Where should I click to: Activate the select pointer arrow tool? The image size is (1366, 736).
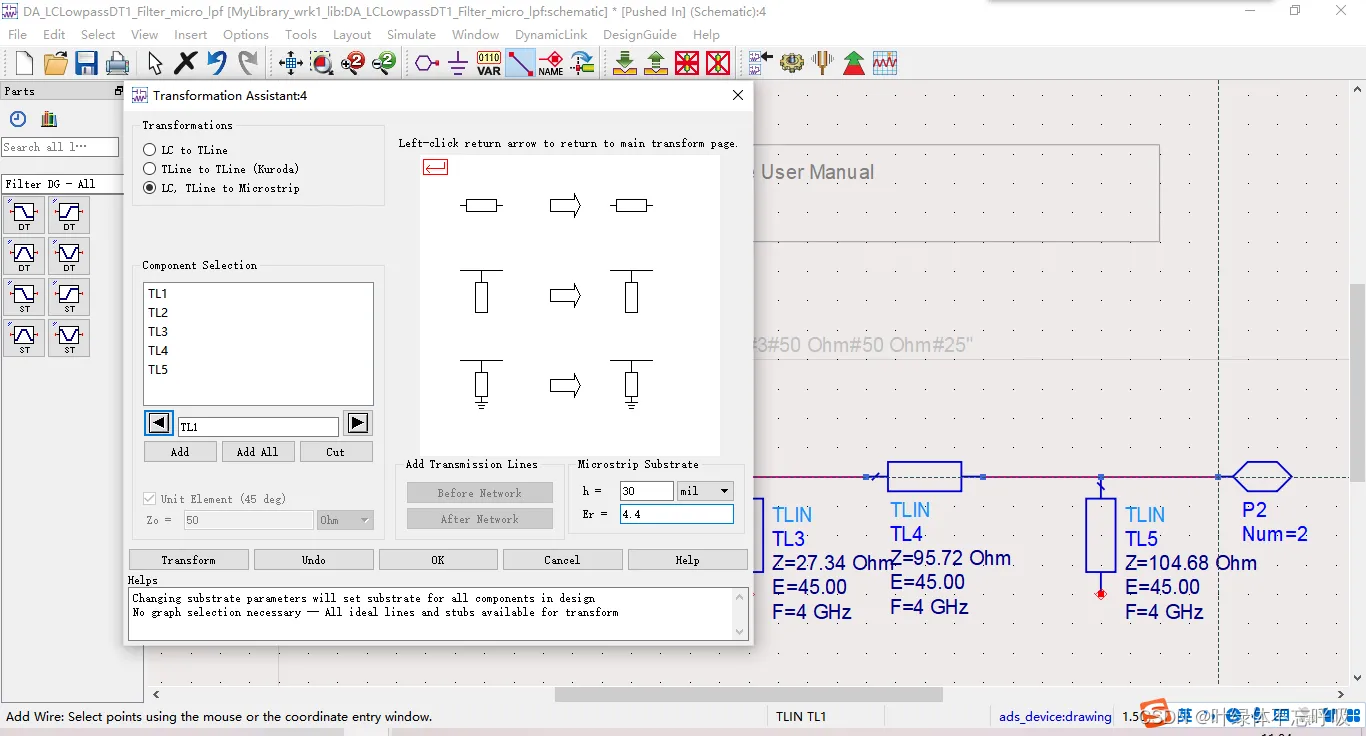pyautogui.click(x=155, y=64)
